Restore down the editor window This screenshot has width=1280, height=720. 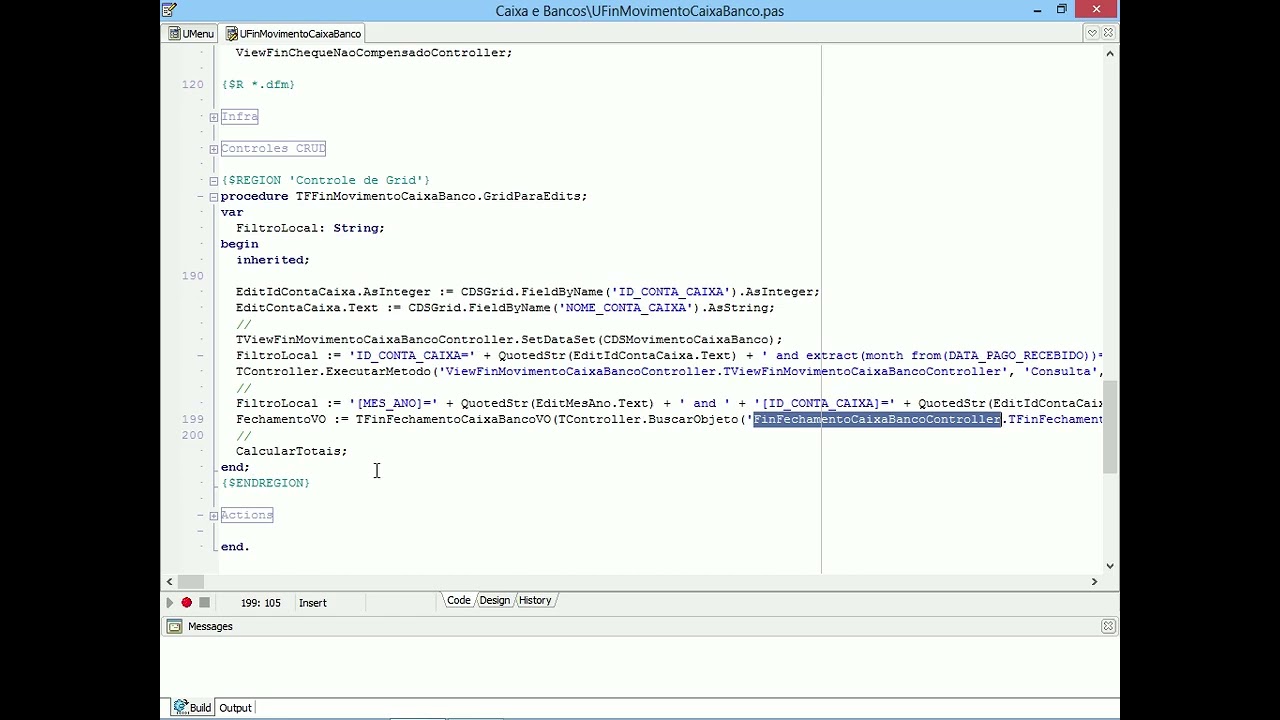pos(1062,10)
